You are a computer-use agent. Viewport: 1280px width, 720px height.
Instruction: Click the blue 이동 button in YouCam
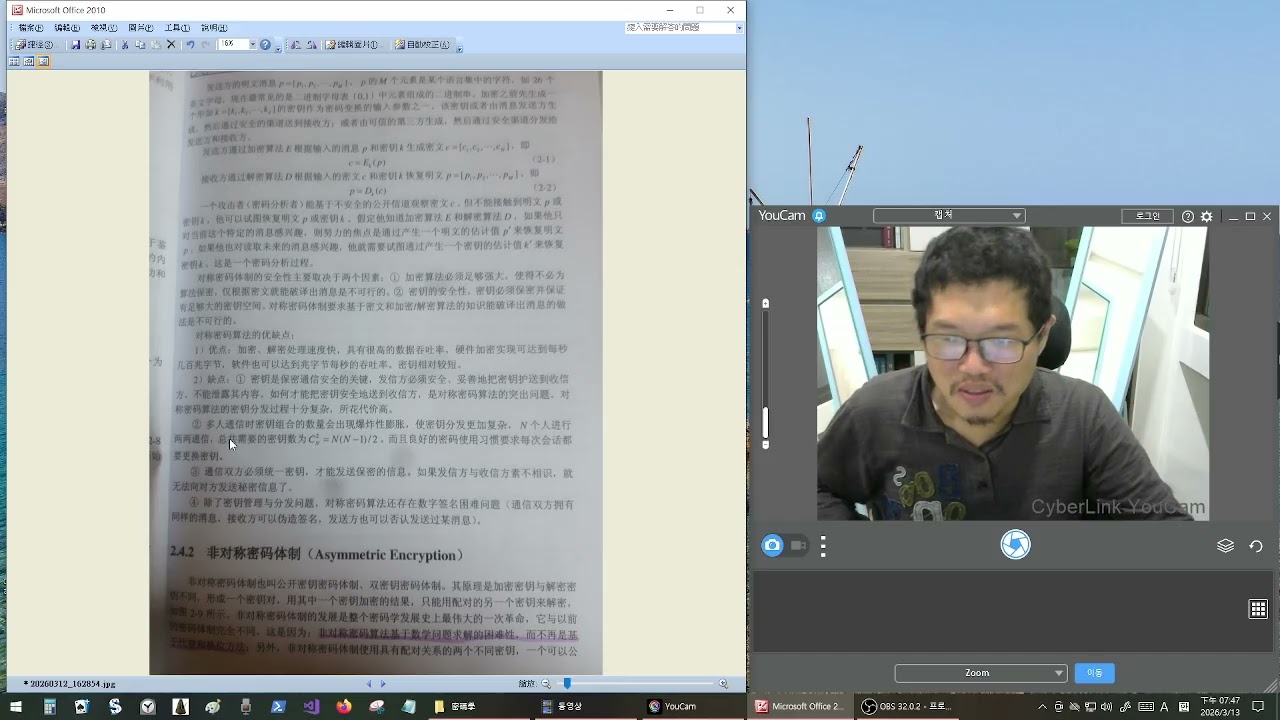pos(1094,673)
